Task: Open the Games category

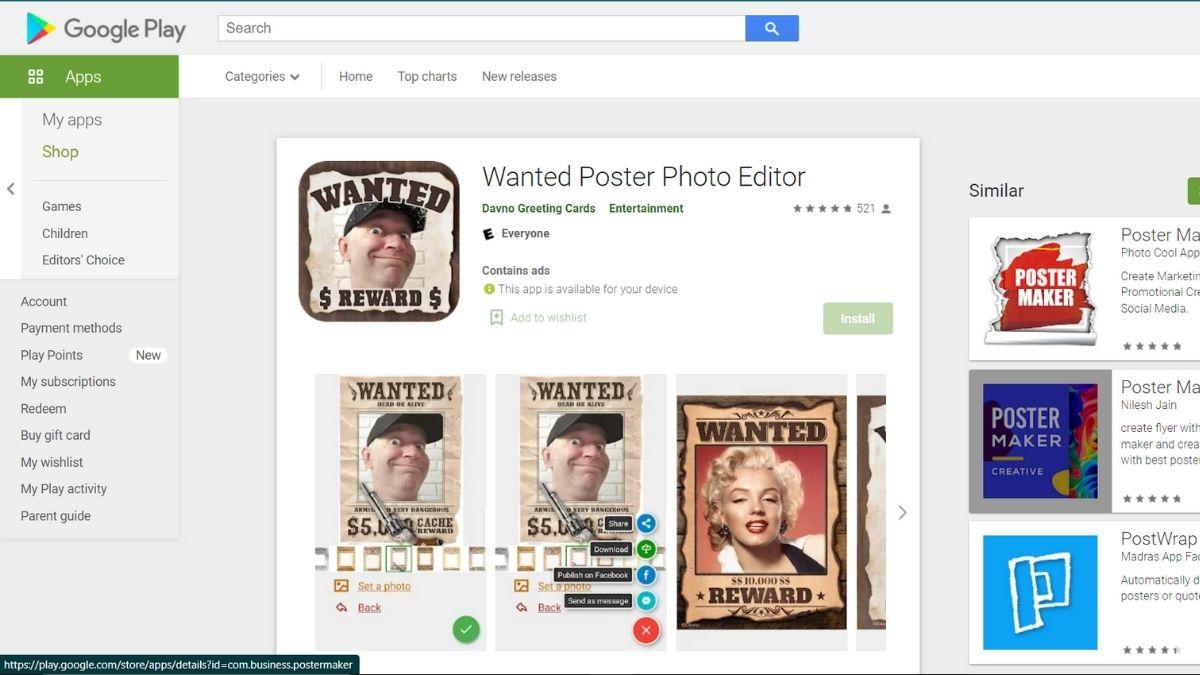Action: tap(62, 206)
